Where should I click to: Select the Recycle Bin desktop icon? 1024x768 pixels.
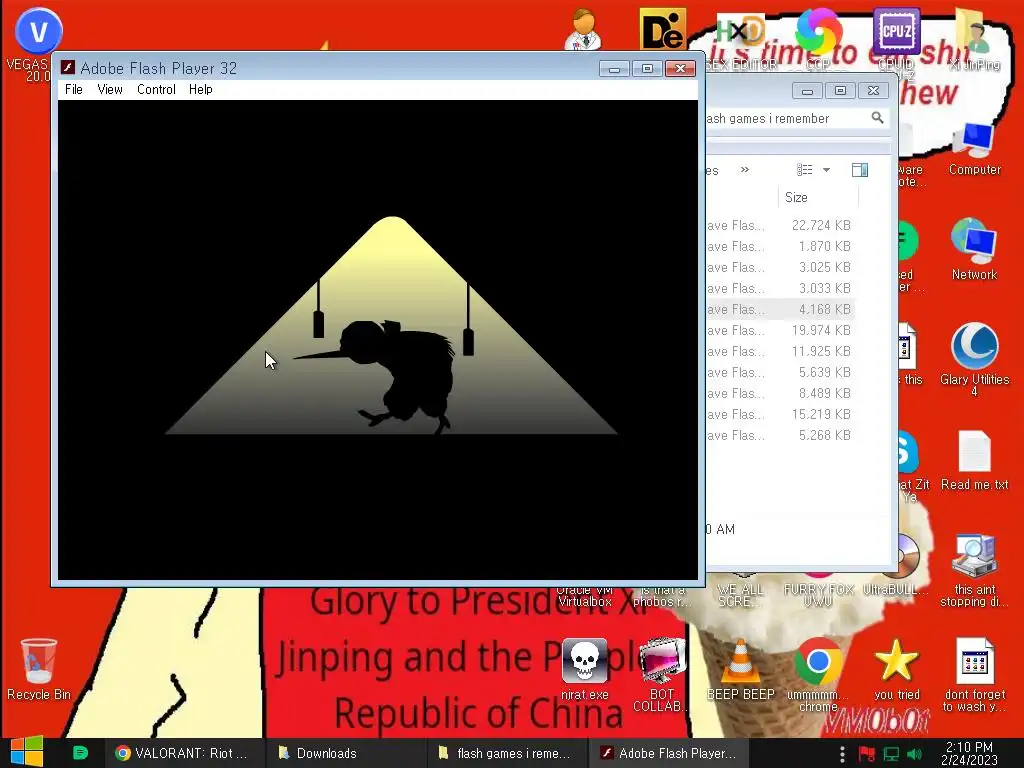(39, 669)
